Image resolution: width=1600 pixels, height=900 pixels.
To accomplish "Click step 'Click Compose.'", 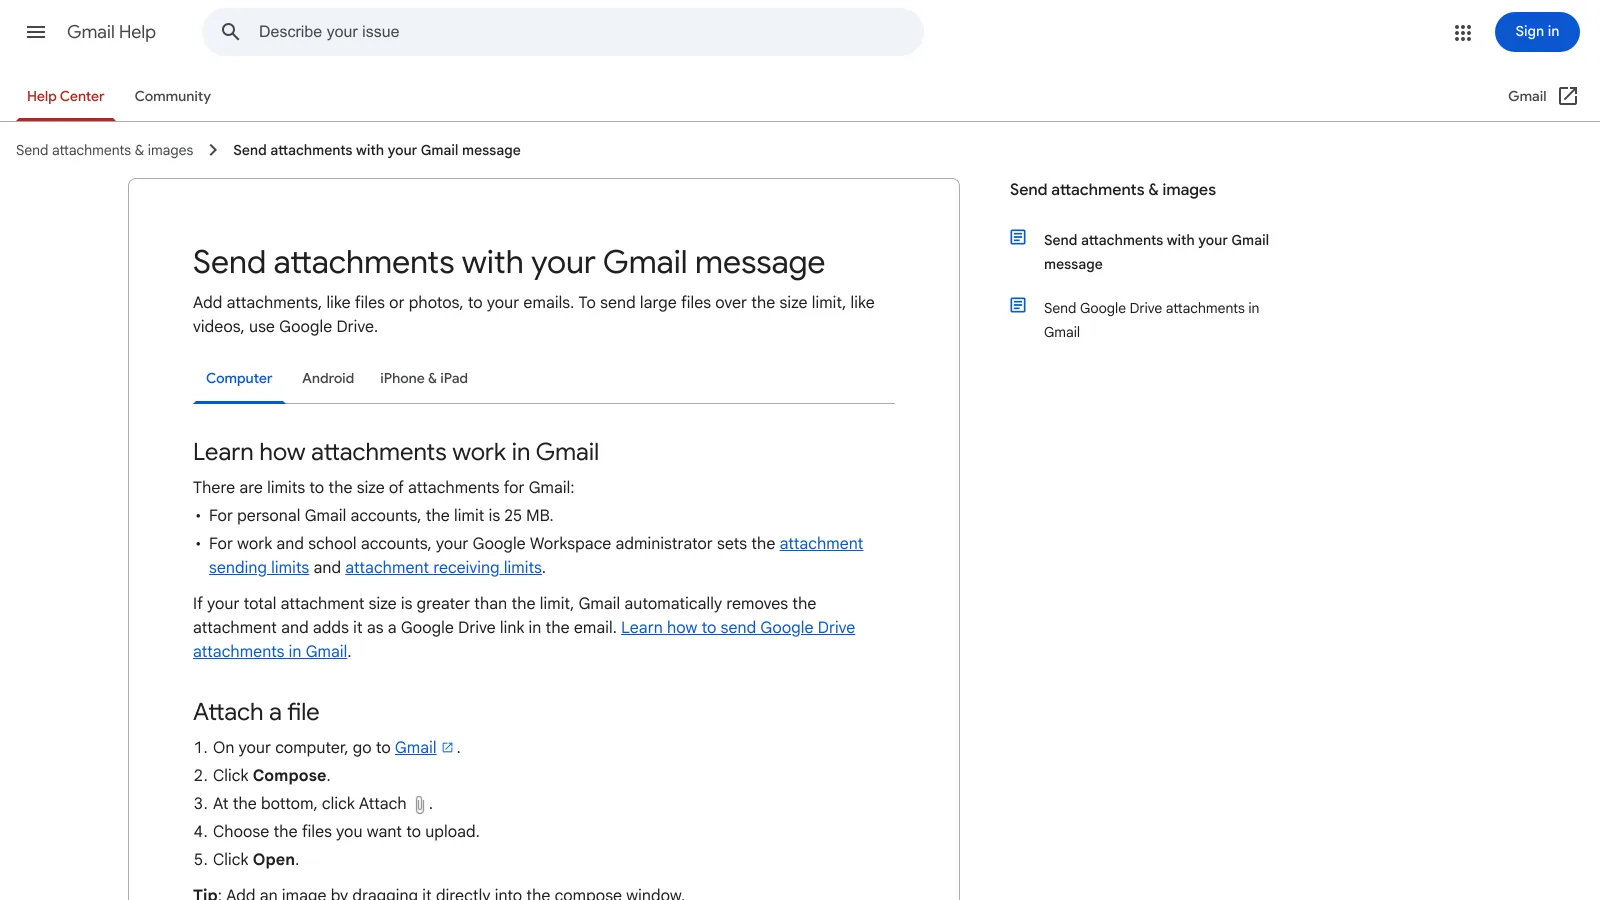I will (271, 775).
